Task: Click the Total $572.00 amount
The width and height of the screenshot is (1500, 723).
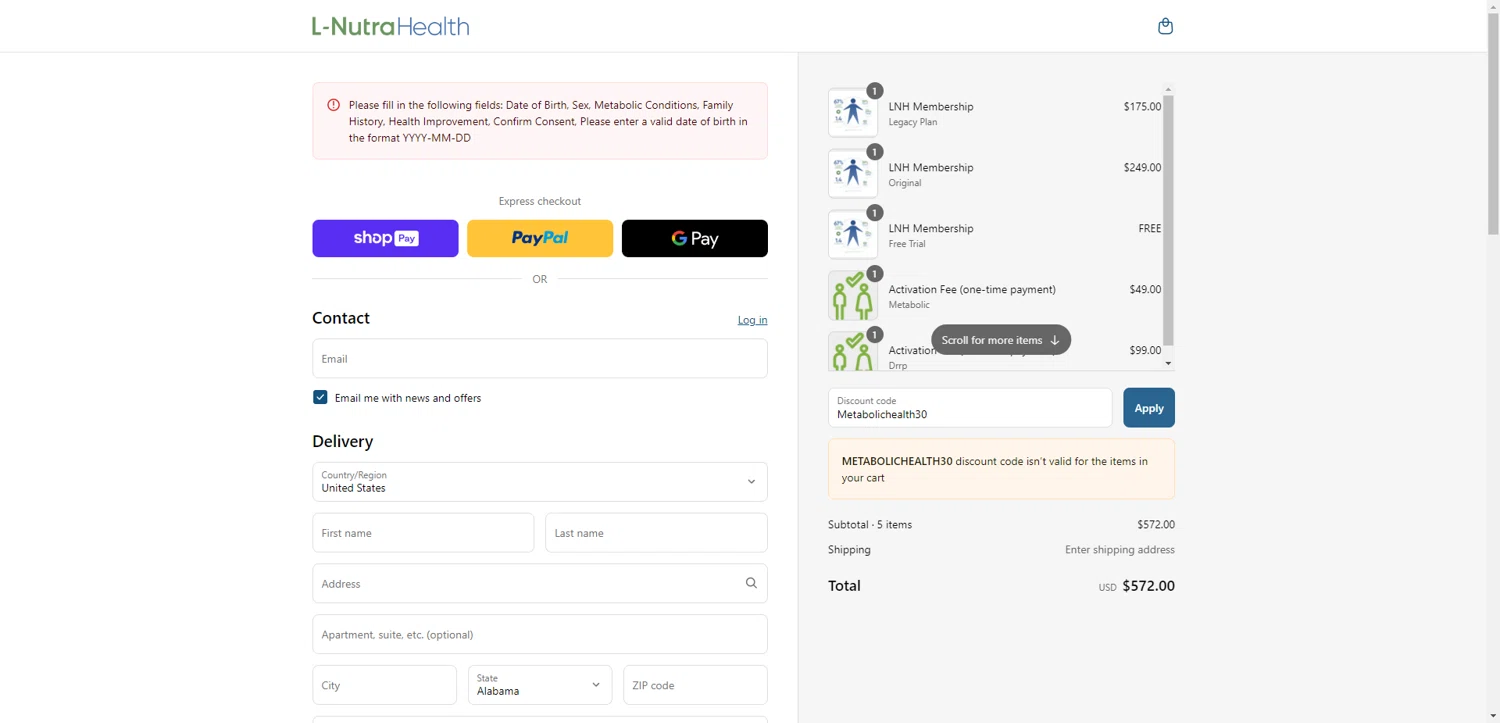Action: coord(1148,586)
